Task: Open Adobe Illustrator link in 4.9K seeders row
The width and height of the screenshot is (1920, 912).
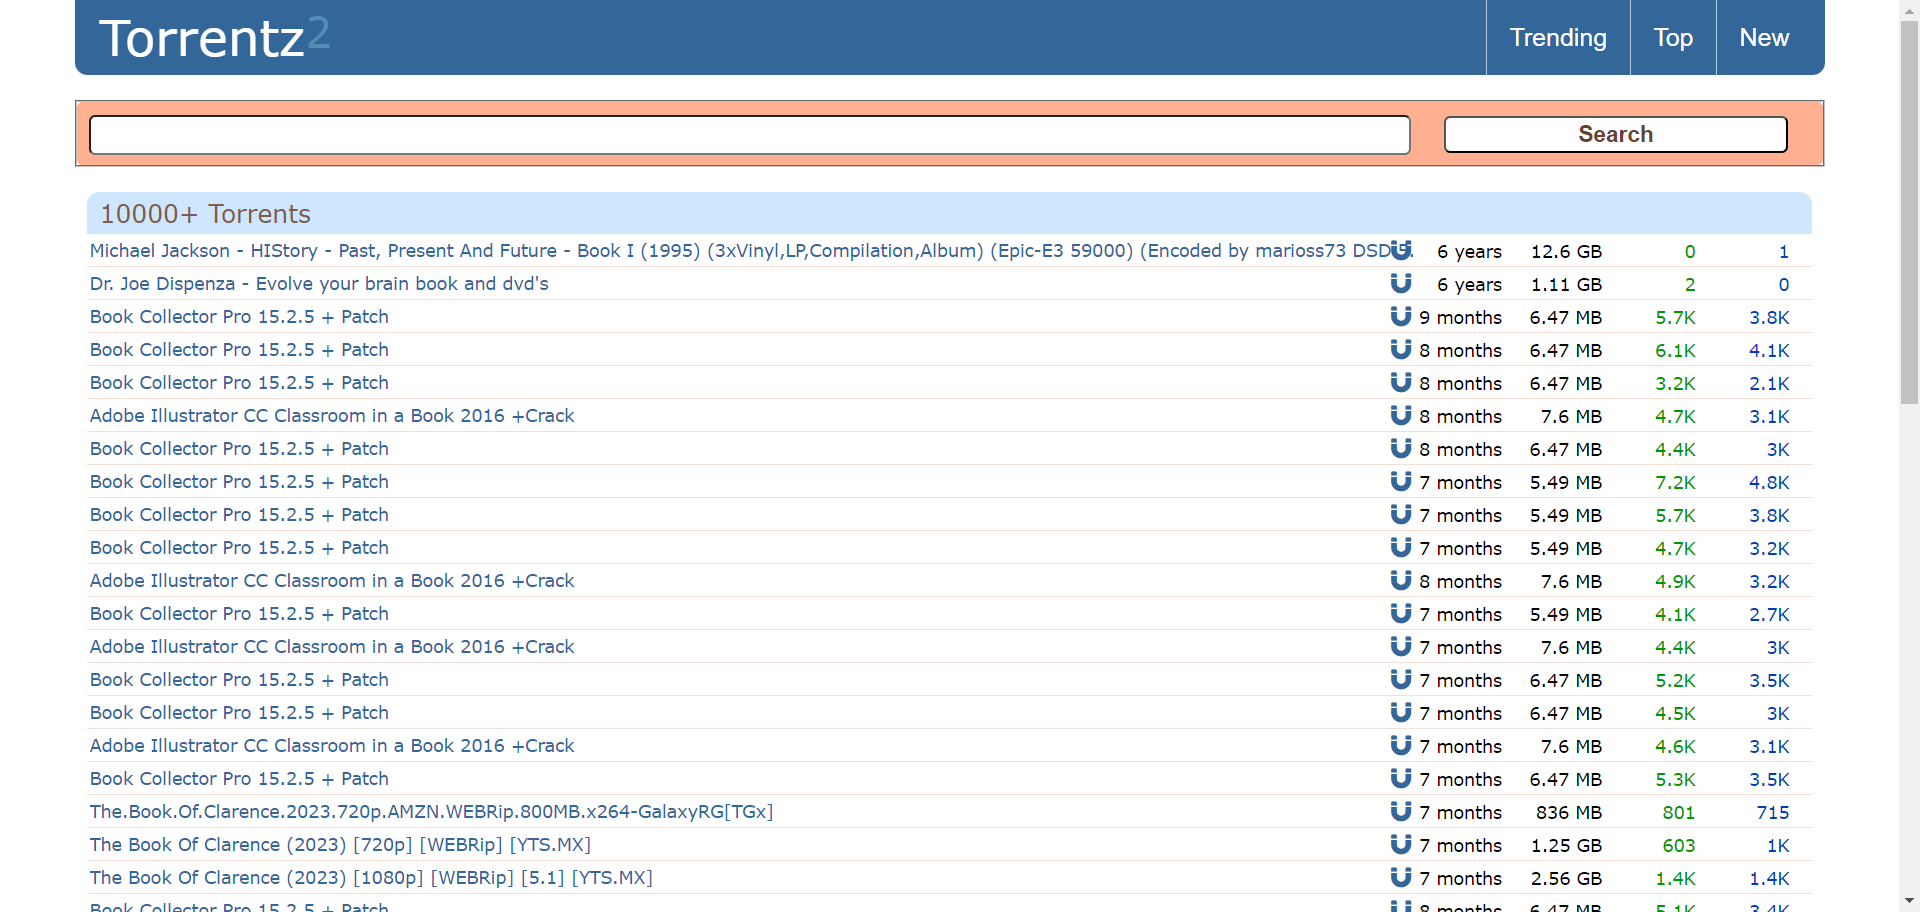Action: [332, 581]
